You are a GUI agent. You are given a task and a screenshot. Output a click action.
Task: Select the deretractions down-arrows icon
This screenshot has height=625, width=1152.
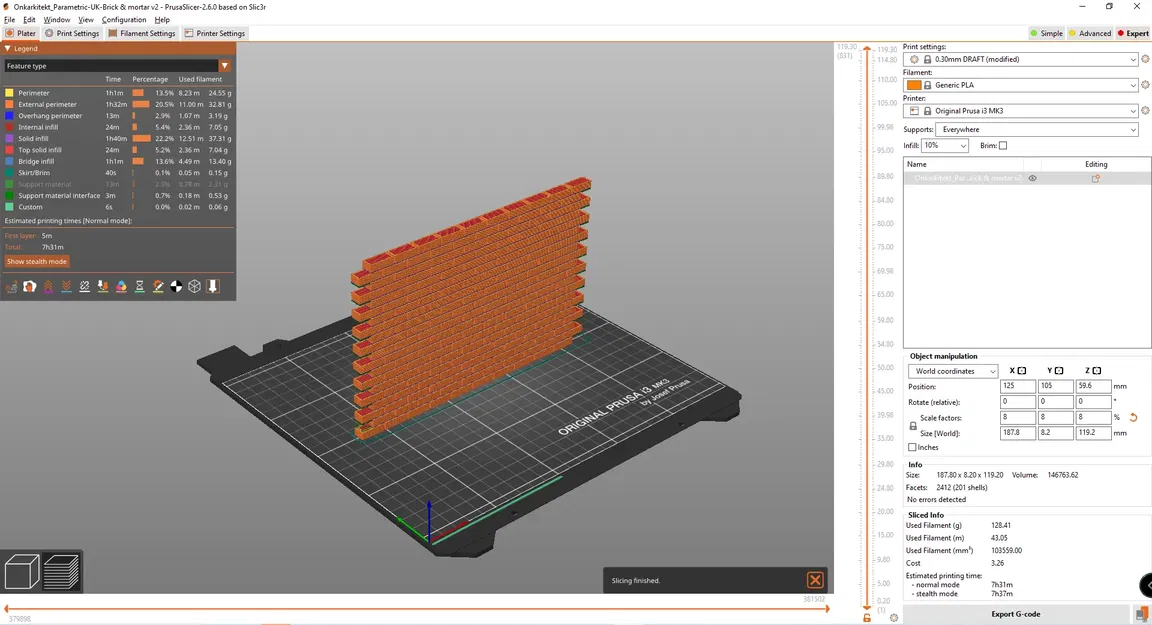tap(65, 287)
